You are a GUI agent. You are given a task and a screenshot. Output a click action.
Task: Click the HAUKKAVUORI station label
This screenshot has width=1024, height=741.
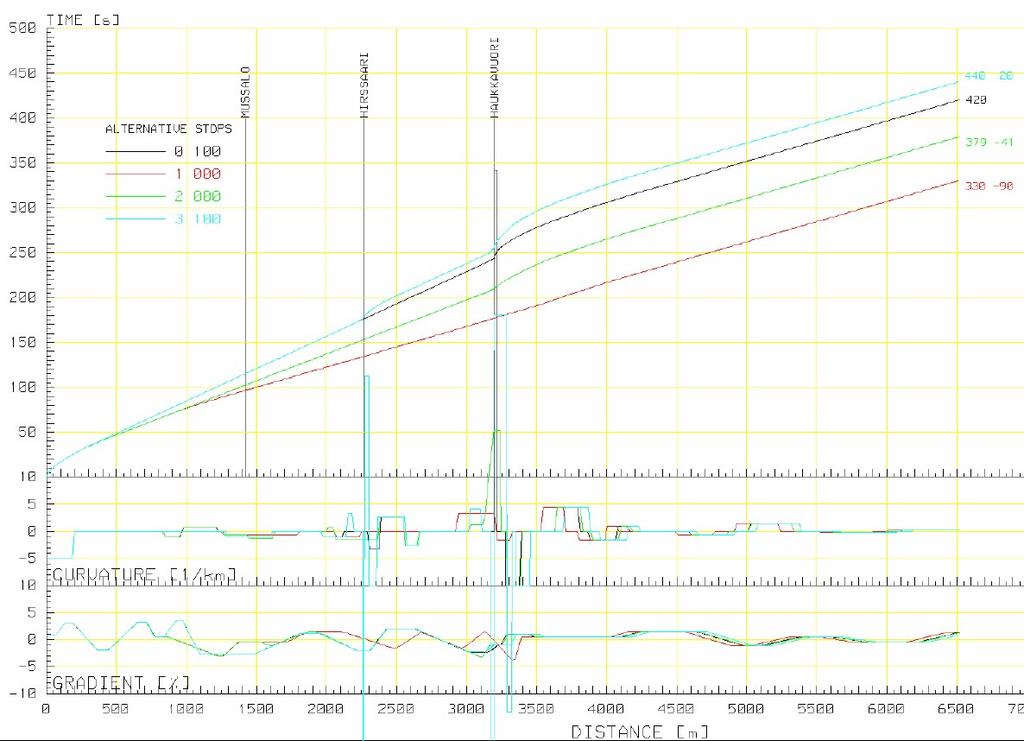coord(495,78)
